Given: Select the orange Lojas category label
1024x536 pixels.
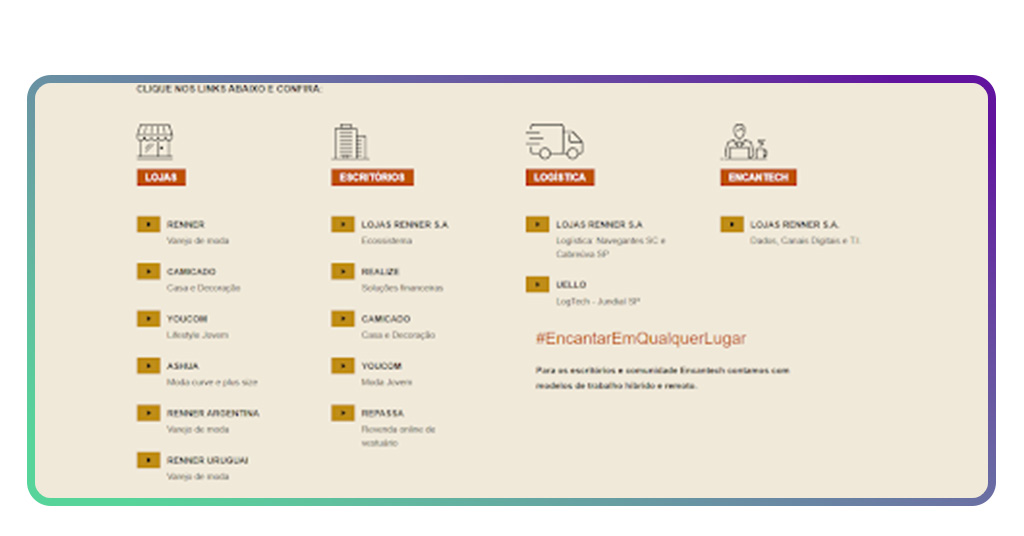Looking at the screenshot, I should pyautogui.click(x=161, y=177).
